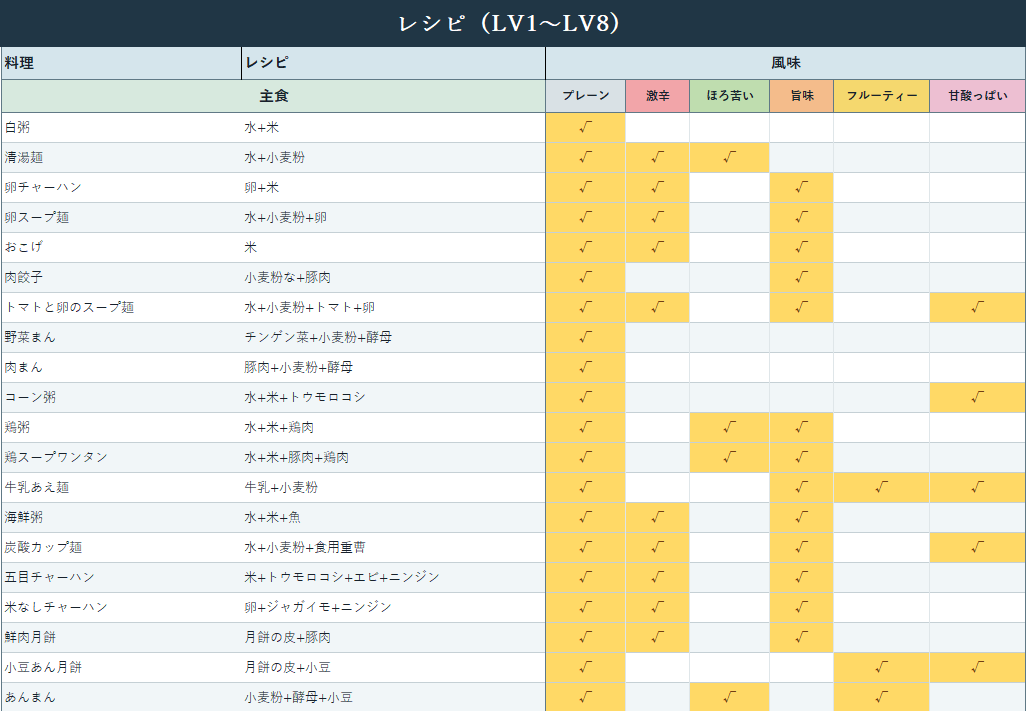
Task: Click the 旨味 checkmark for 肉餃子
Action: tap(802, 277)
